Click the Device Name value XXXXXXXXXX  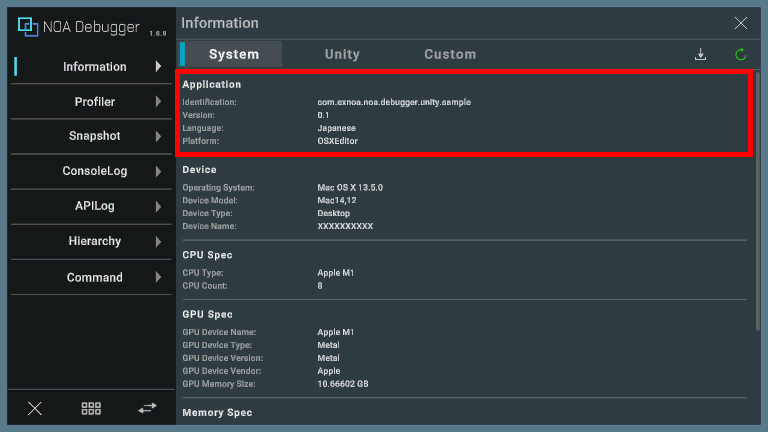click(345, 226)
